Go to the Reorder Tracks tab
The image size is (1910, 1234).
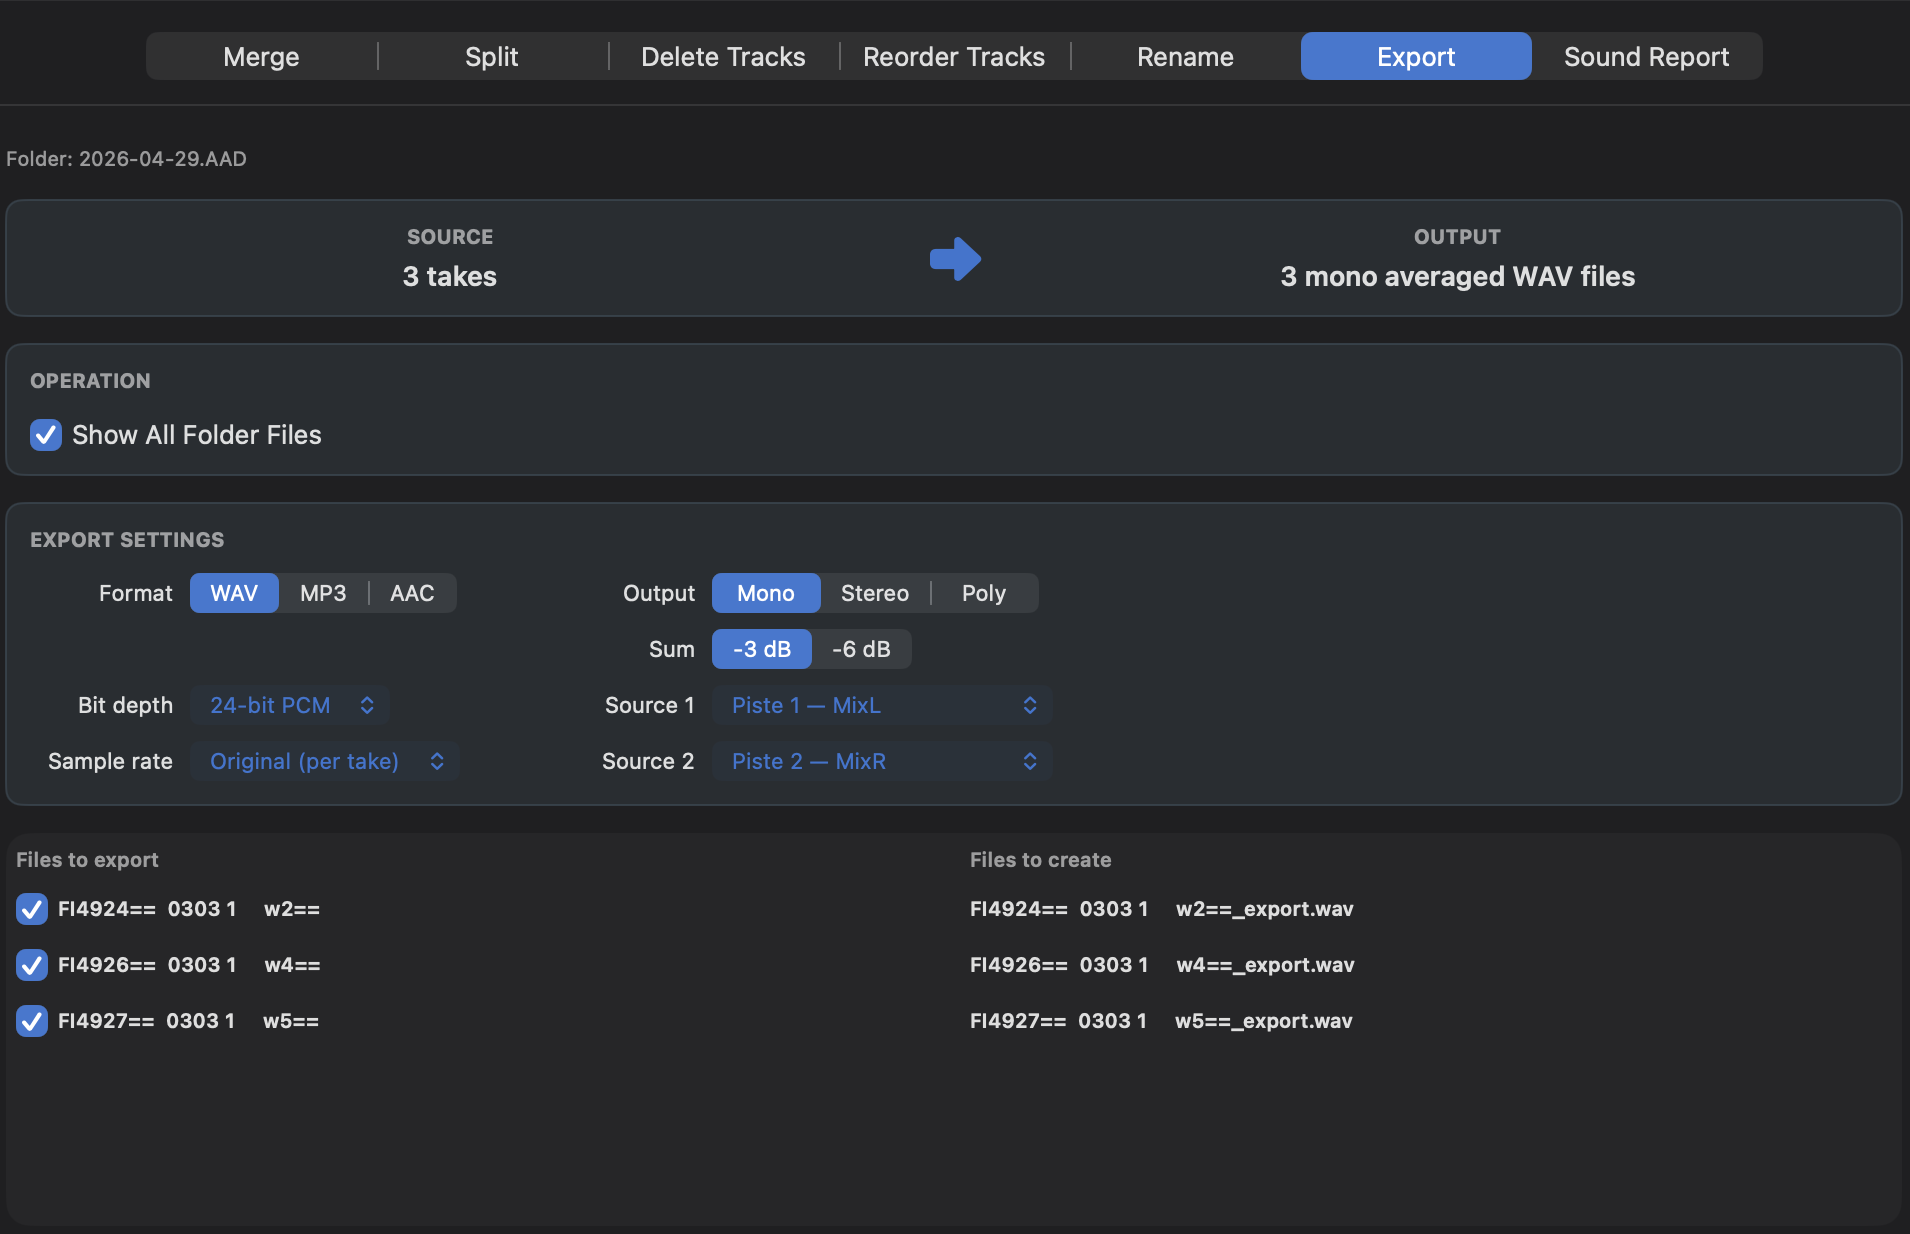pos(954,57)
